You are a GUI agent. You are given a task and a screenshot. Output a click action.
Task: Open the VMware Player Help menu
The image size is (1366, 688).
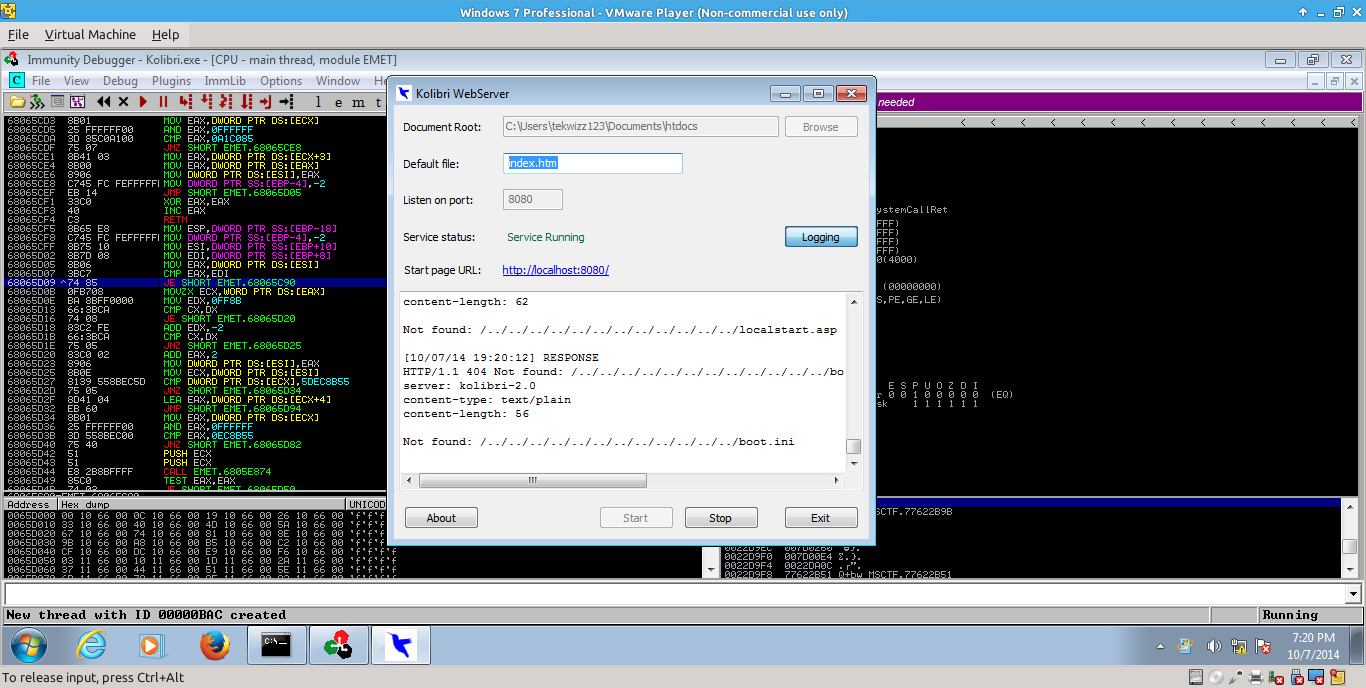(165, 34)
